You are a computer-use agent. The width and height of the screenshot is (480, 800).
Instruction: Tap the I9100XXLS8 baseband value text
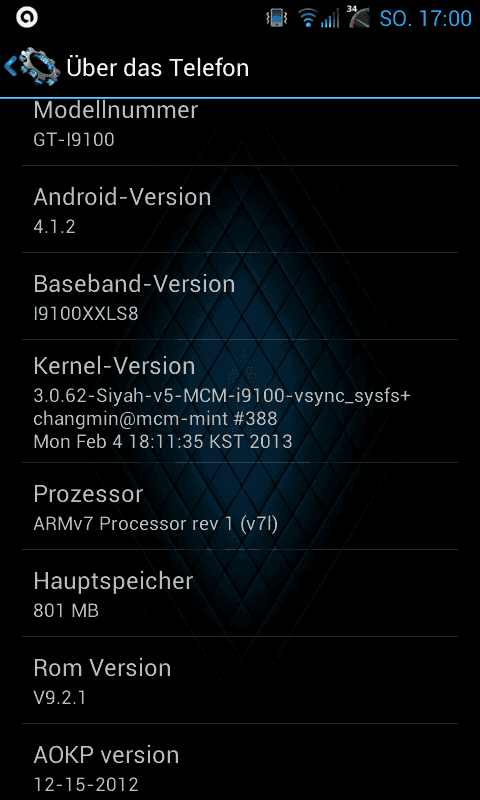(x=86, y=313)
